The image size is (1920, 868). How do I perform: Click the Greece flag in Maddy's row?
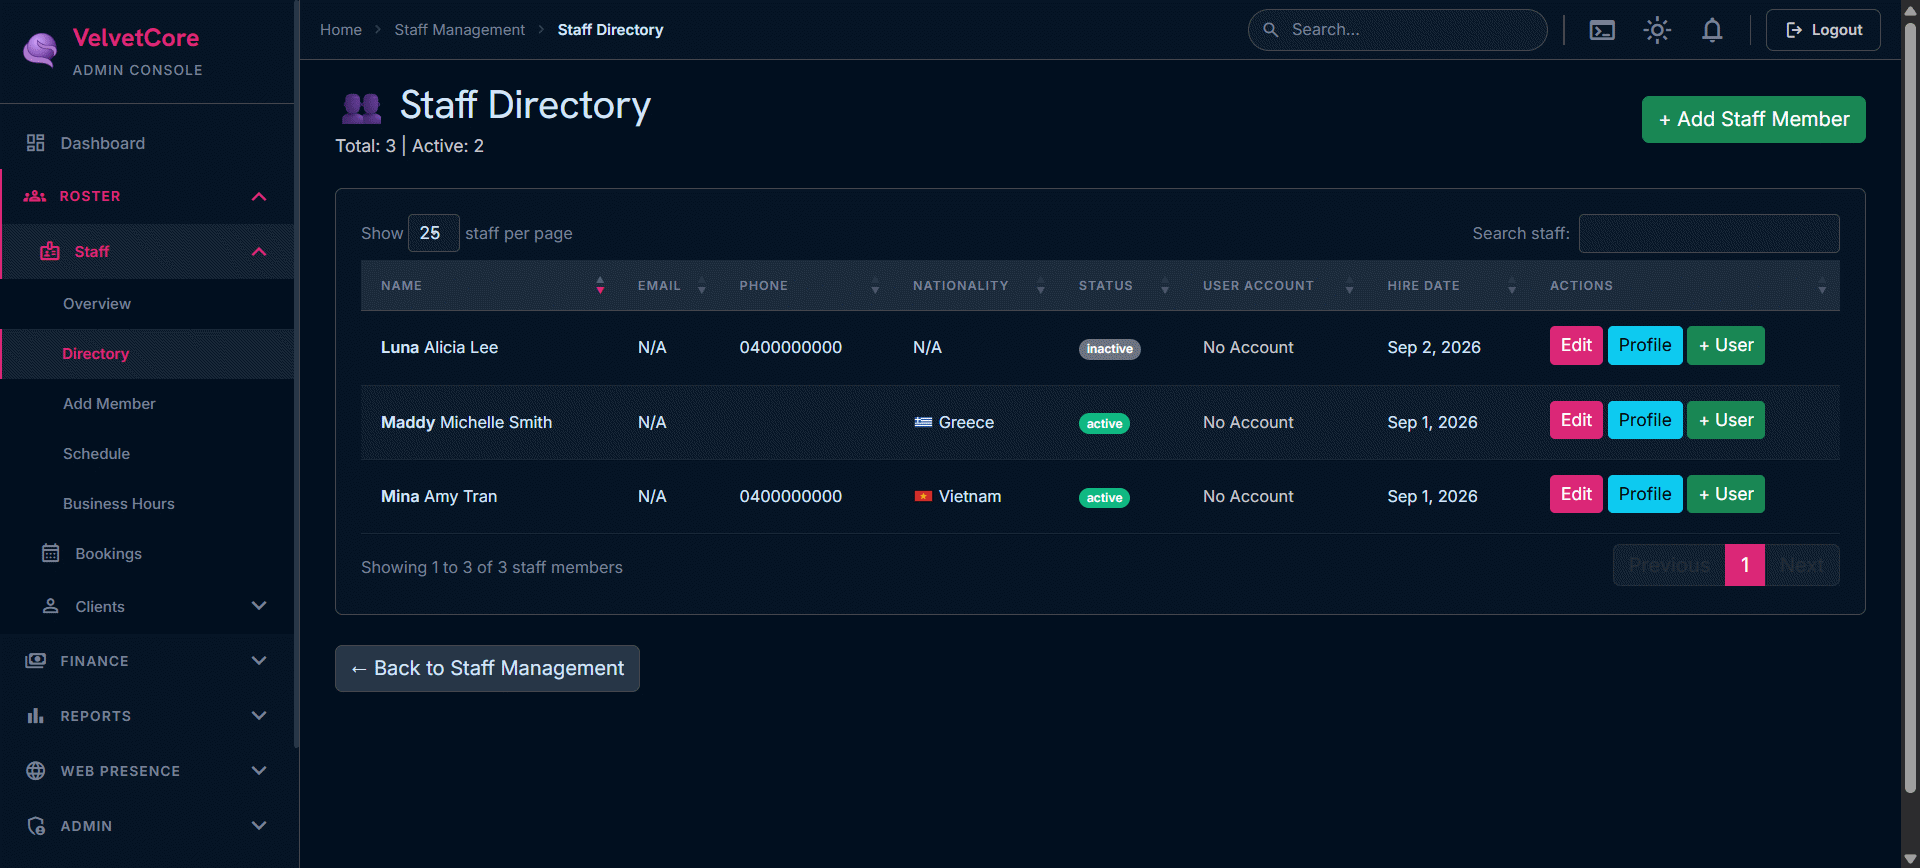tap(923, 422)
